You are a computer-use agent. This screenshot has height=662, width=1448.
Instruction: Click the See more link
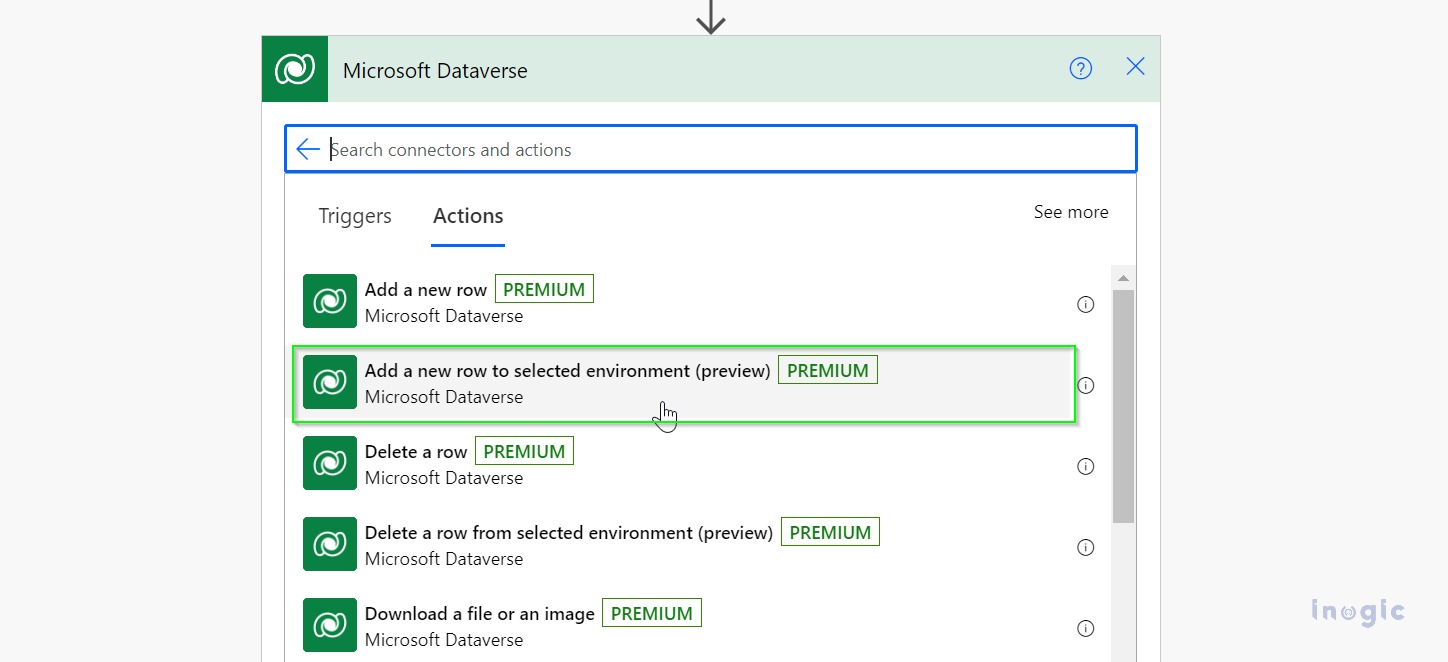(x=1071, y=212)
